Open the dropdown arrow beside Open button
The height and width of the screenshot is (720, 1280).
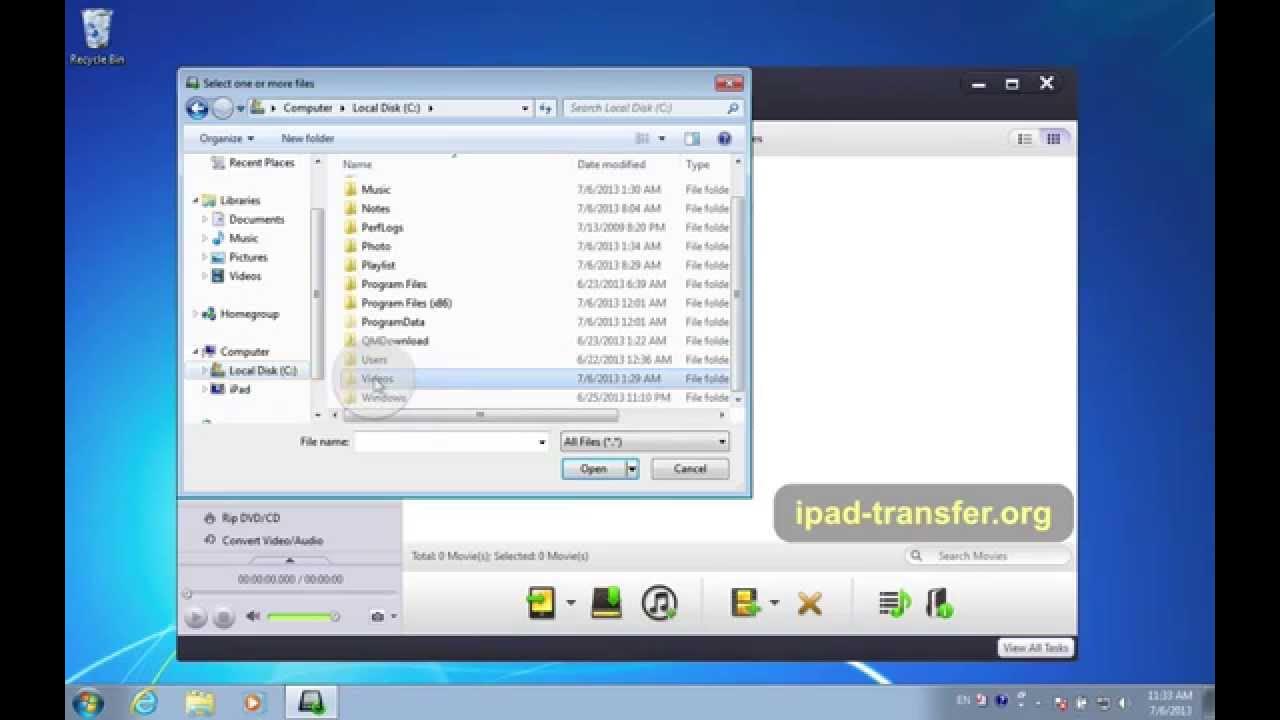[x=632, y=469]
